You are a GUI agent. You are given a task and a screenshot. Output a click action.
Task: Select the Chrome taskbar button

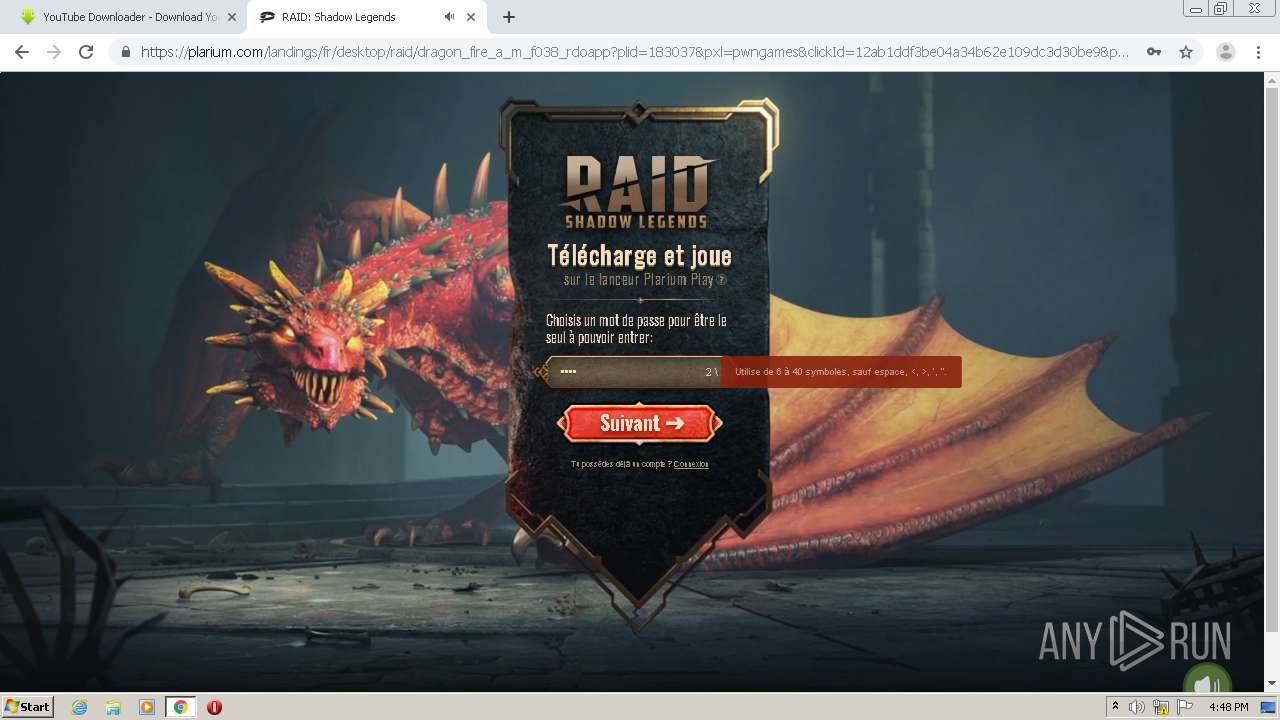[x=180, y=707]
